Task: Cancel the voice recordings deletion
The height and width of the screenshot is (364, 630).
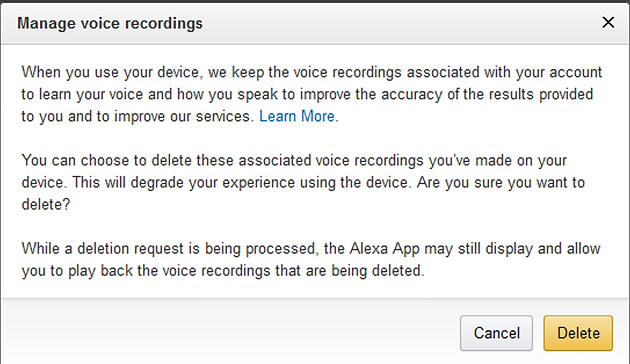Action: 496,333
